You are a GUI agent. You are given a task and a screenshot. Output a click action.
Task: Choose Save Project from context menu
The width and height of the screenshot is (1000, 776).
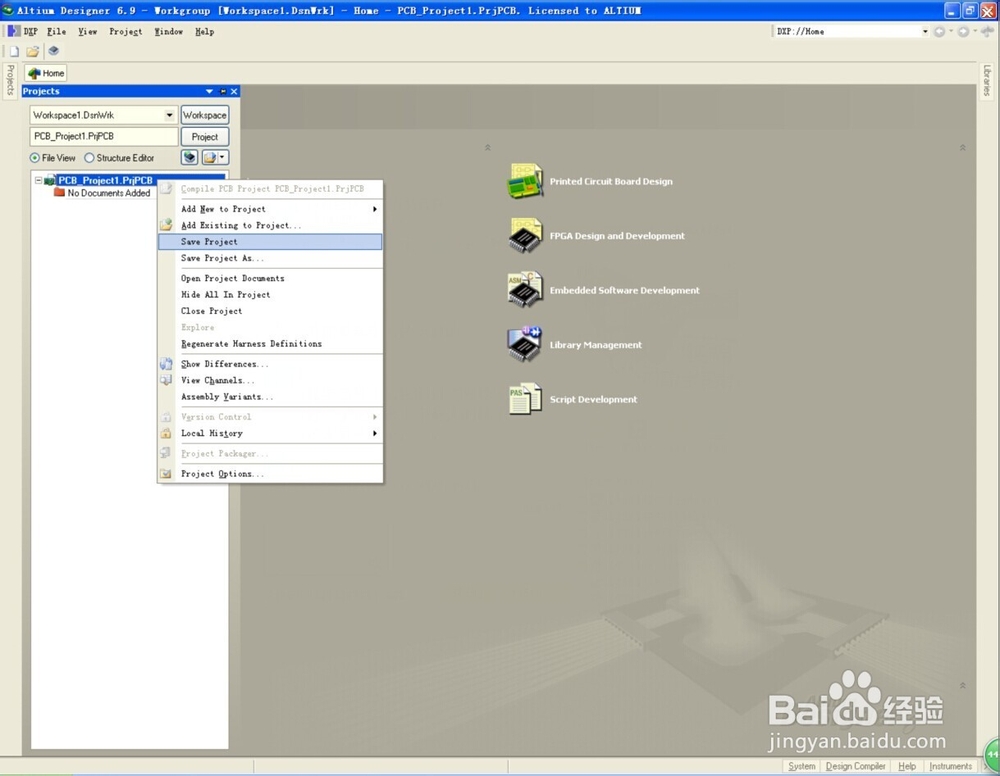pyautogui.click(x=270, y=242)
